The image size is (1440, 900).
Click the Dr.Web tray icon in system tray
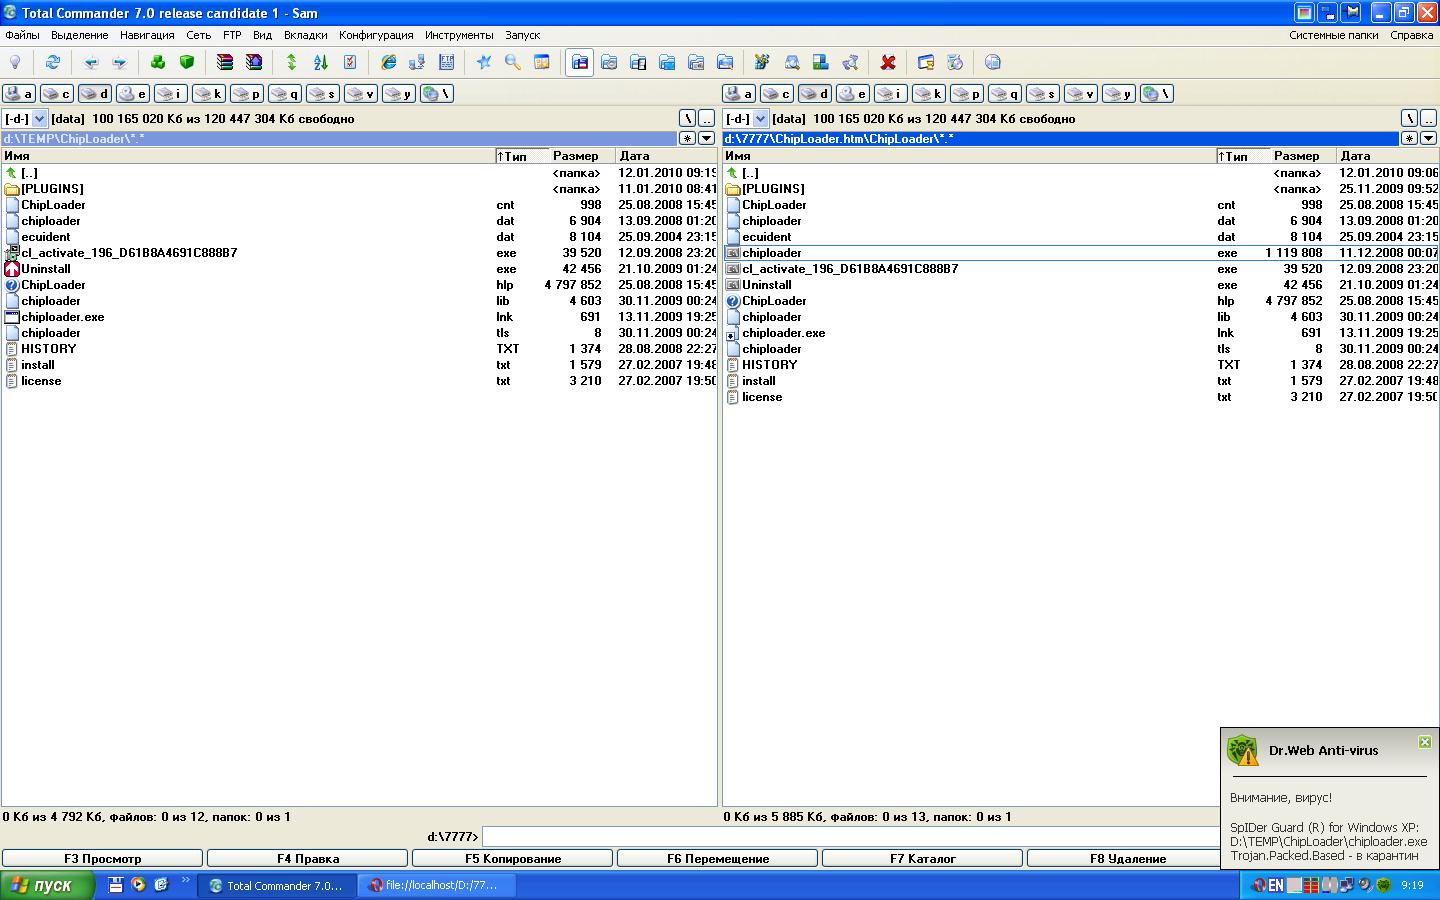(x=1383, y=885)
